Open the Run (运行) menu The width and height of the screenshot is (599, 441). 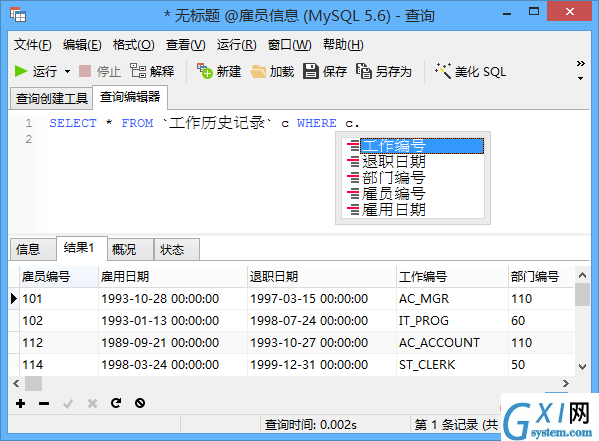237,45
